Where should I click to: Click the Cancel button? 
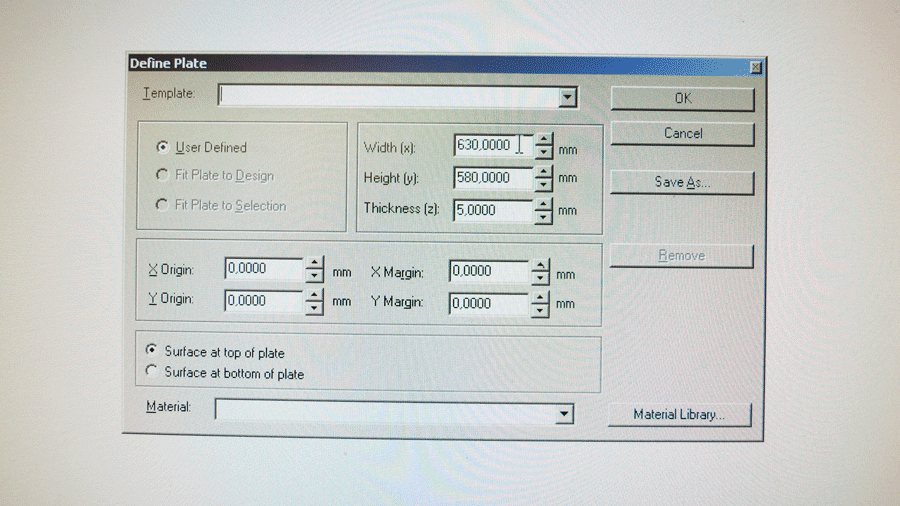tap(682, 134)
